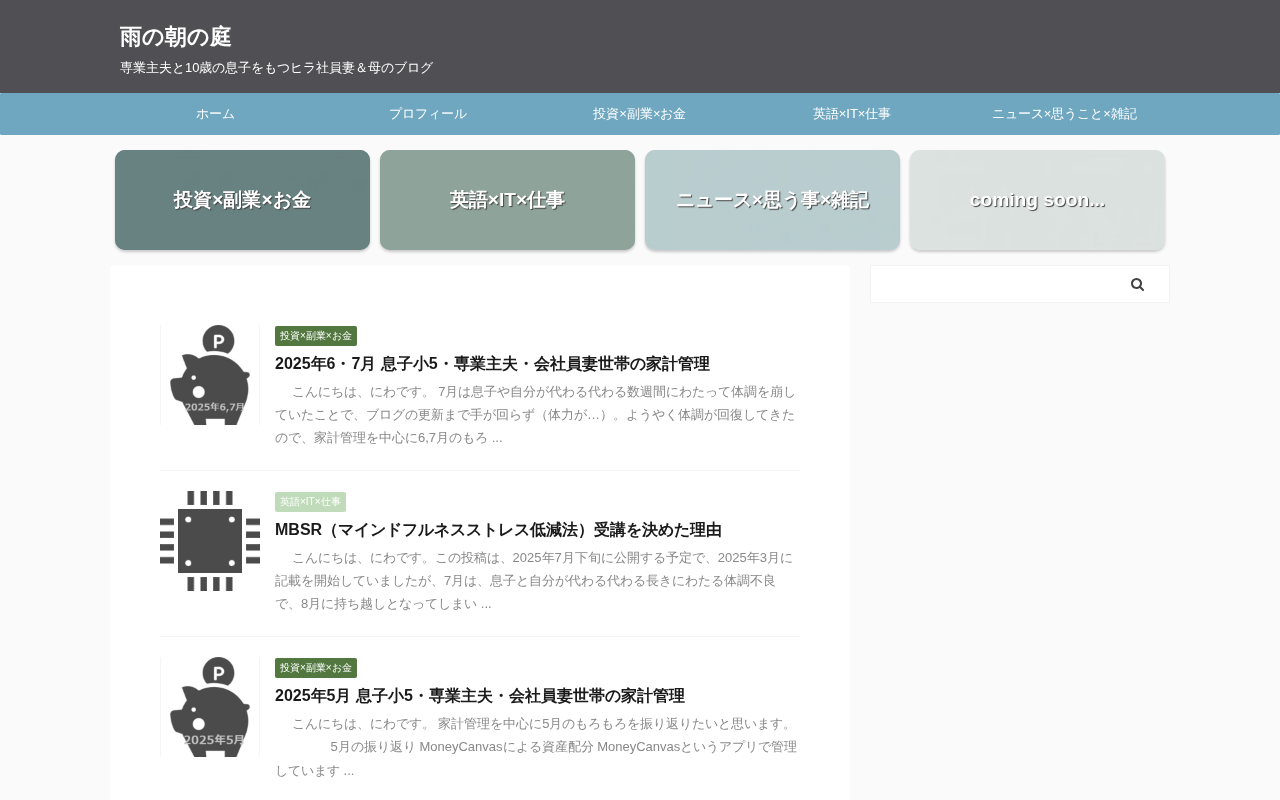
Task: Select 英語×IT×仕事 in the navigation bar
Action: [852, 114]
